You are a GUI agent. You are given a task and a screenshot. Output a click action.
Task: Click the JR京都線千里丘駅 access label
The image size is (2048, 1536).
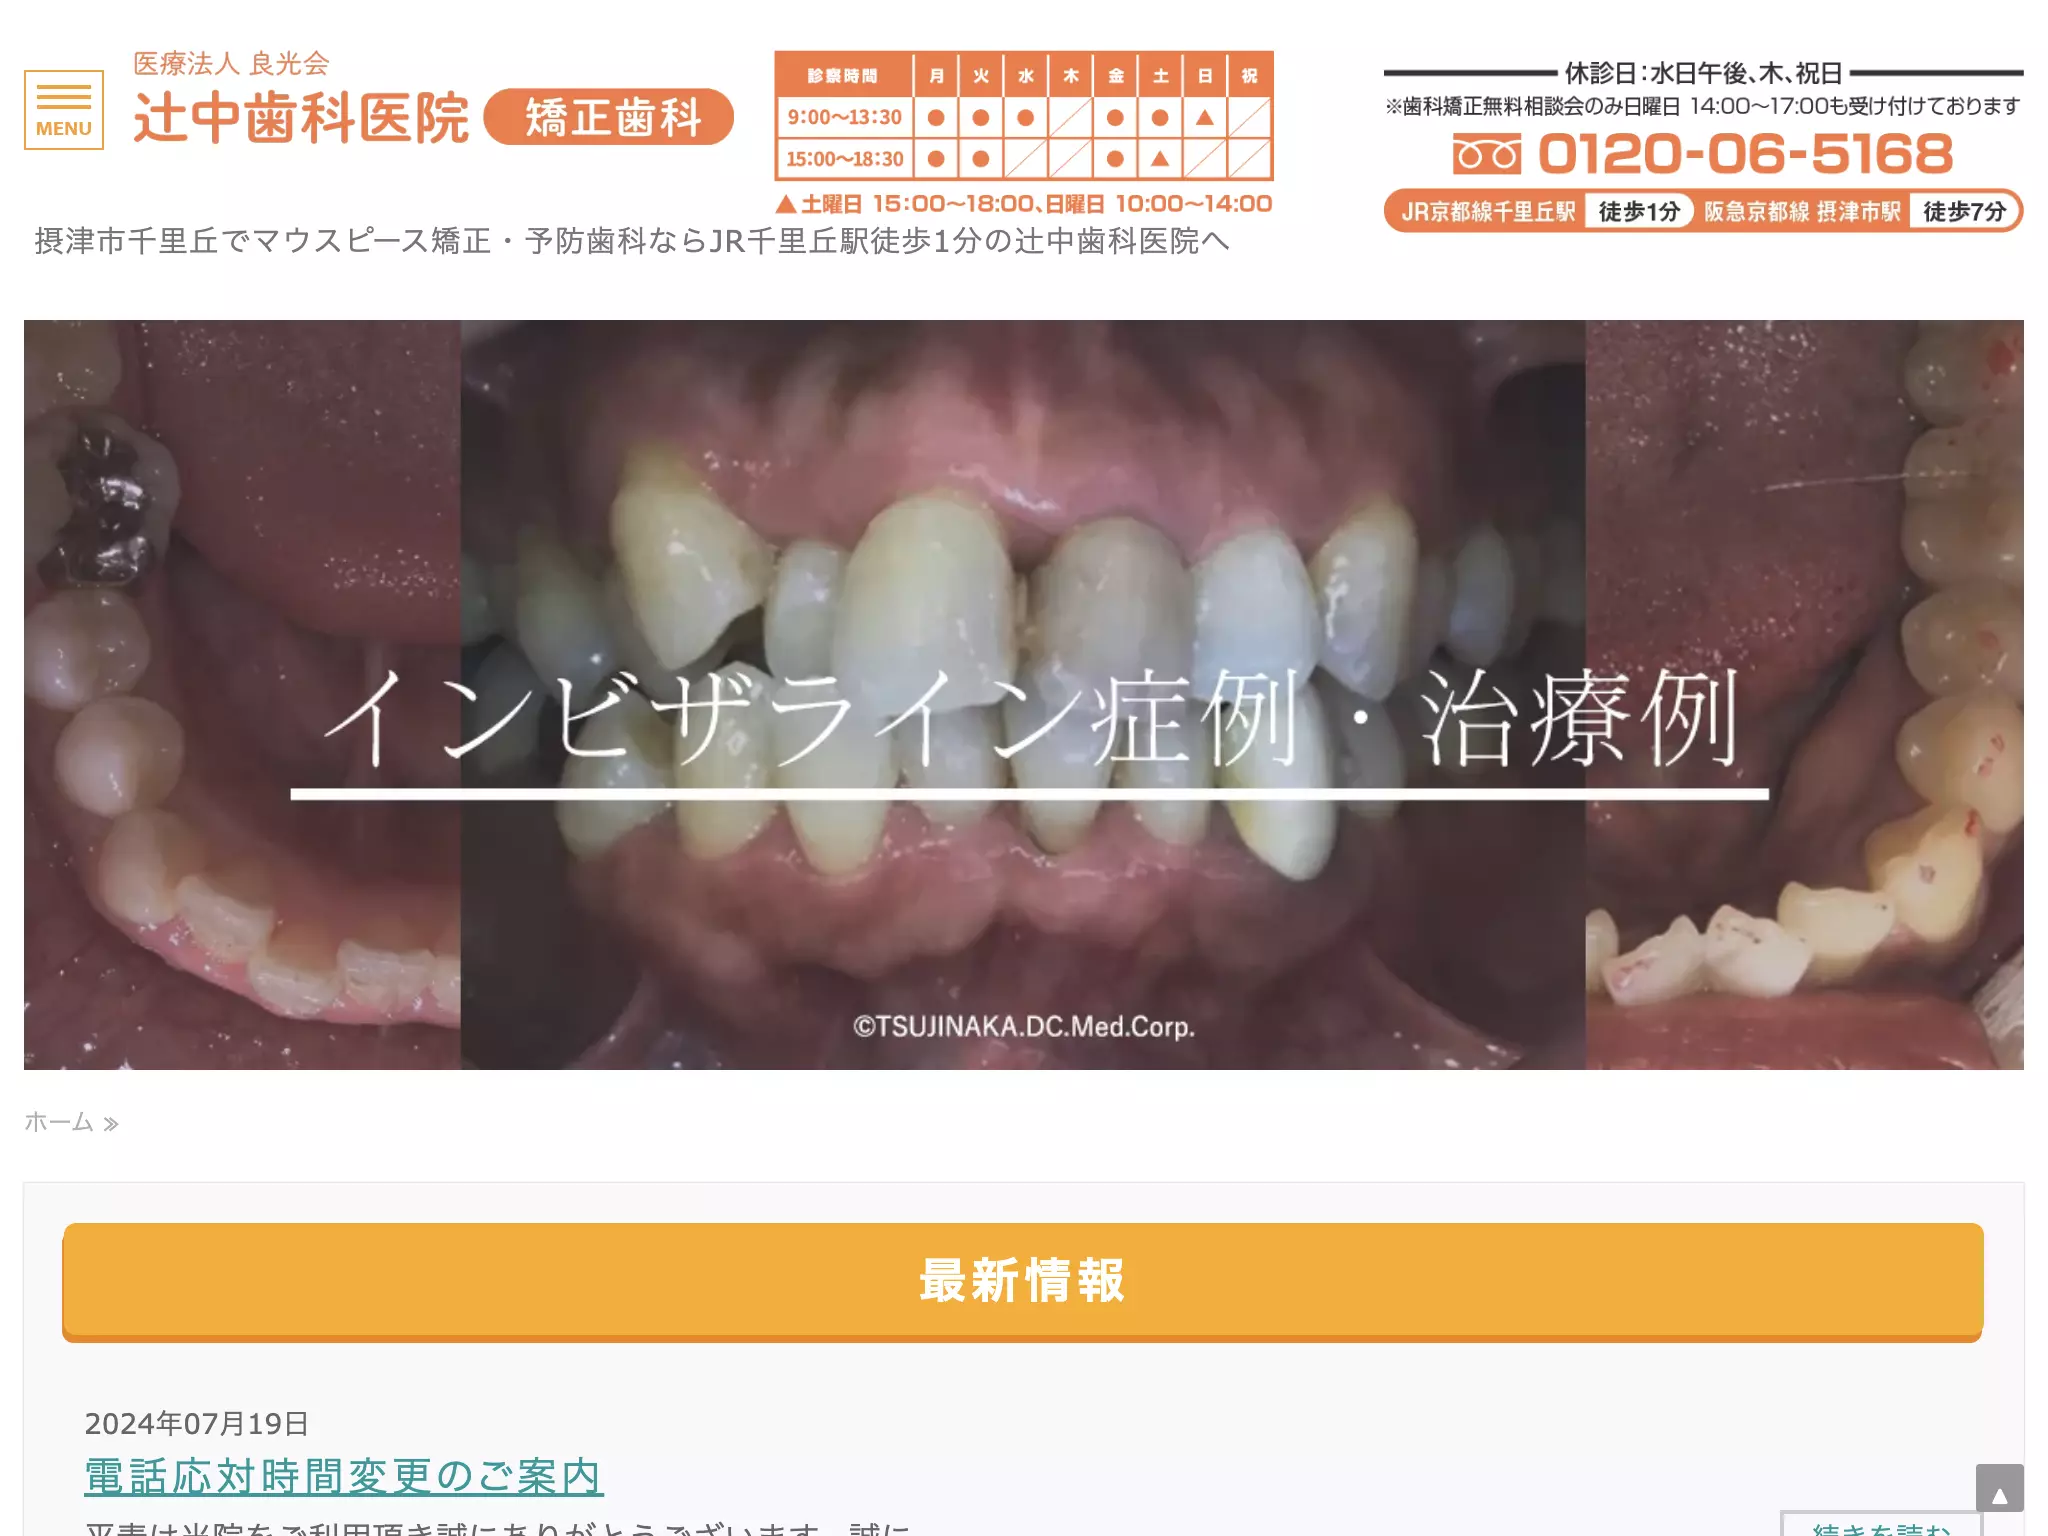pos(1488,212)
